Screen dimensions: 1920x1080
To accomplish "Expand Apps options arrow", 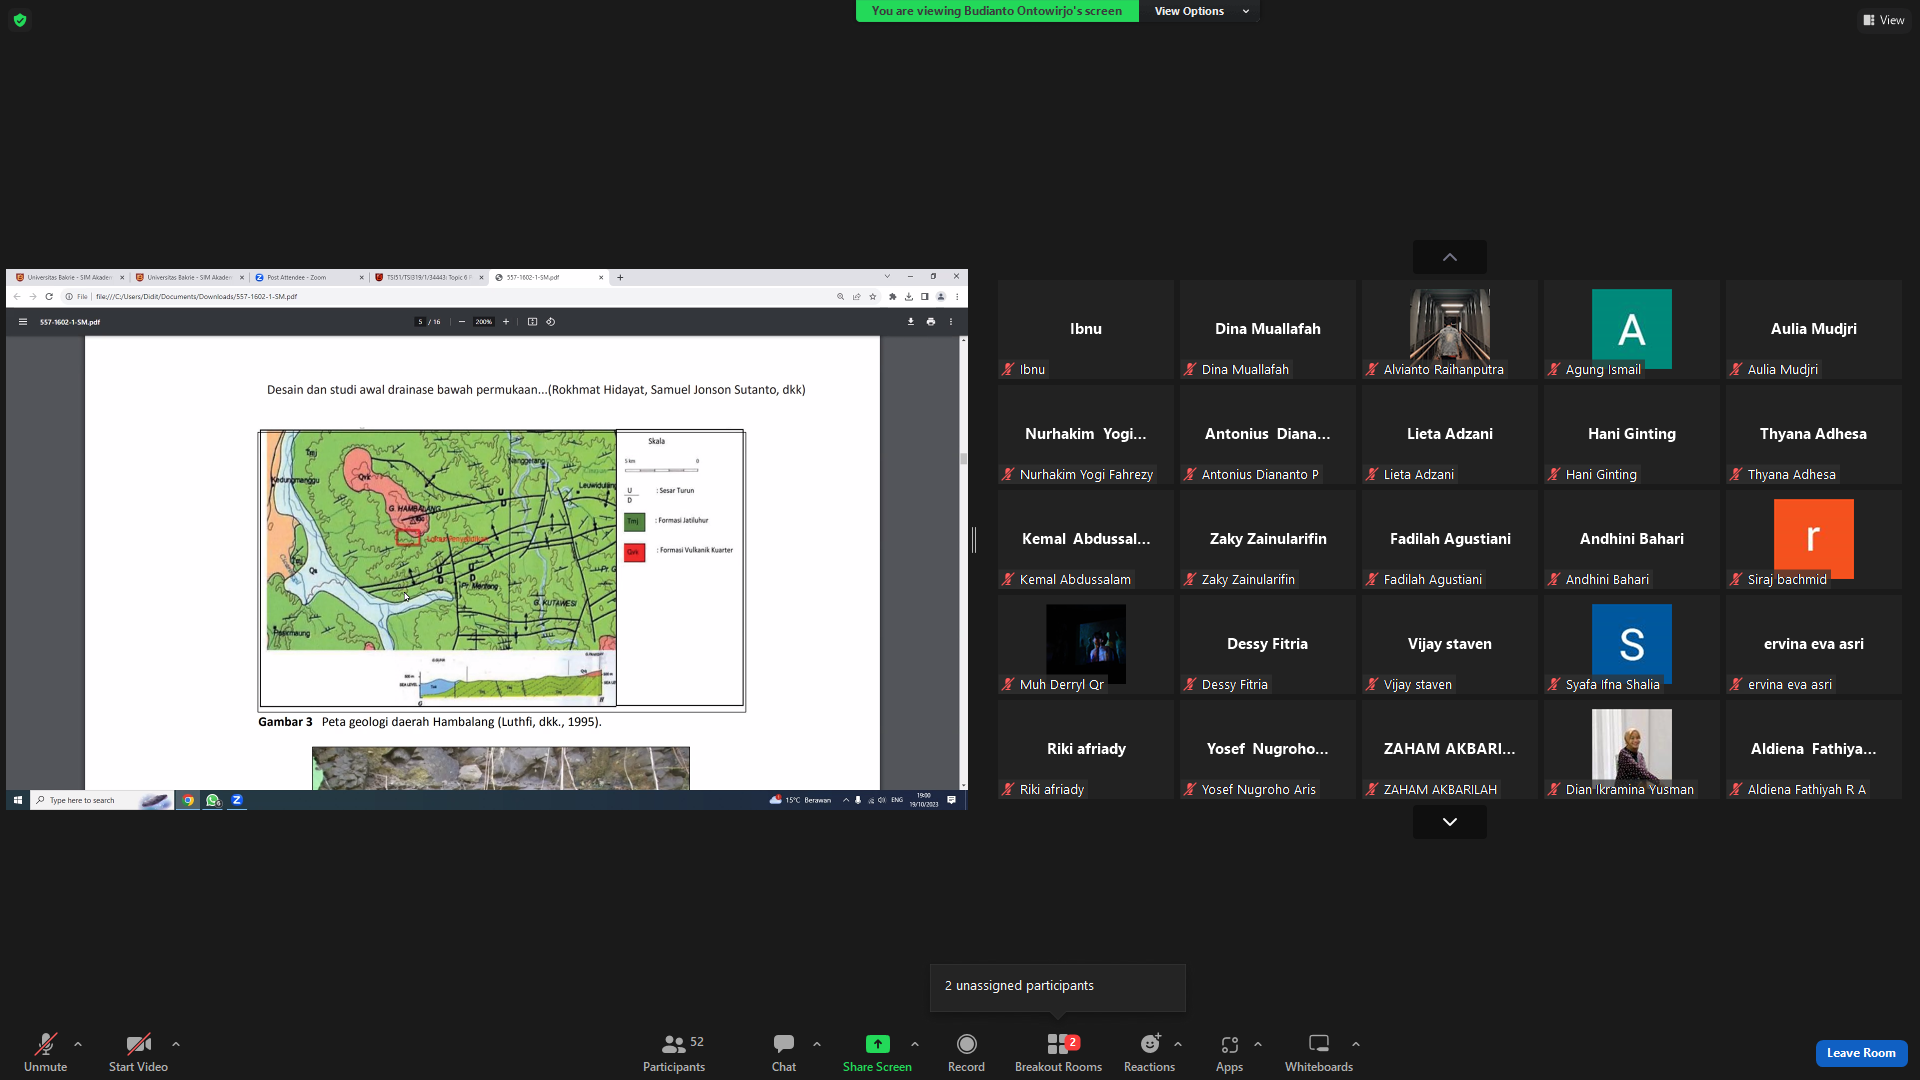I will (1258, 1044).
